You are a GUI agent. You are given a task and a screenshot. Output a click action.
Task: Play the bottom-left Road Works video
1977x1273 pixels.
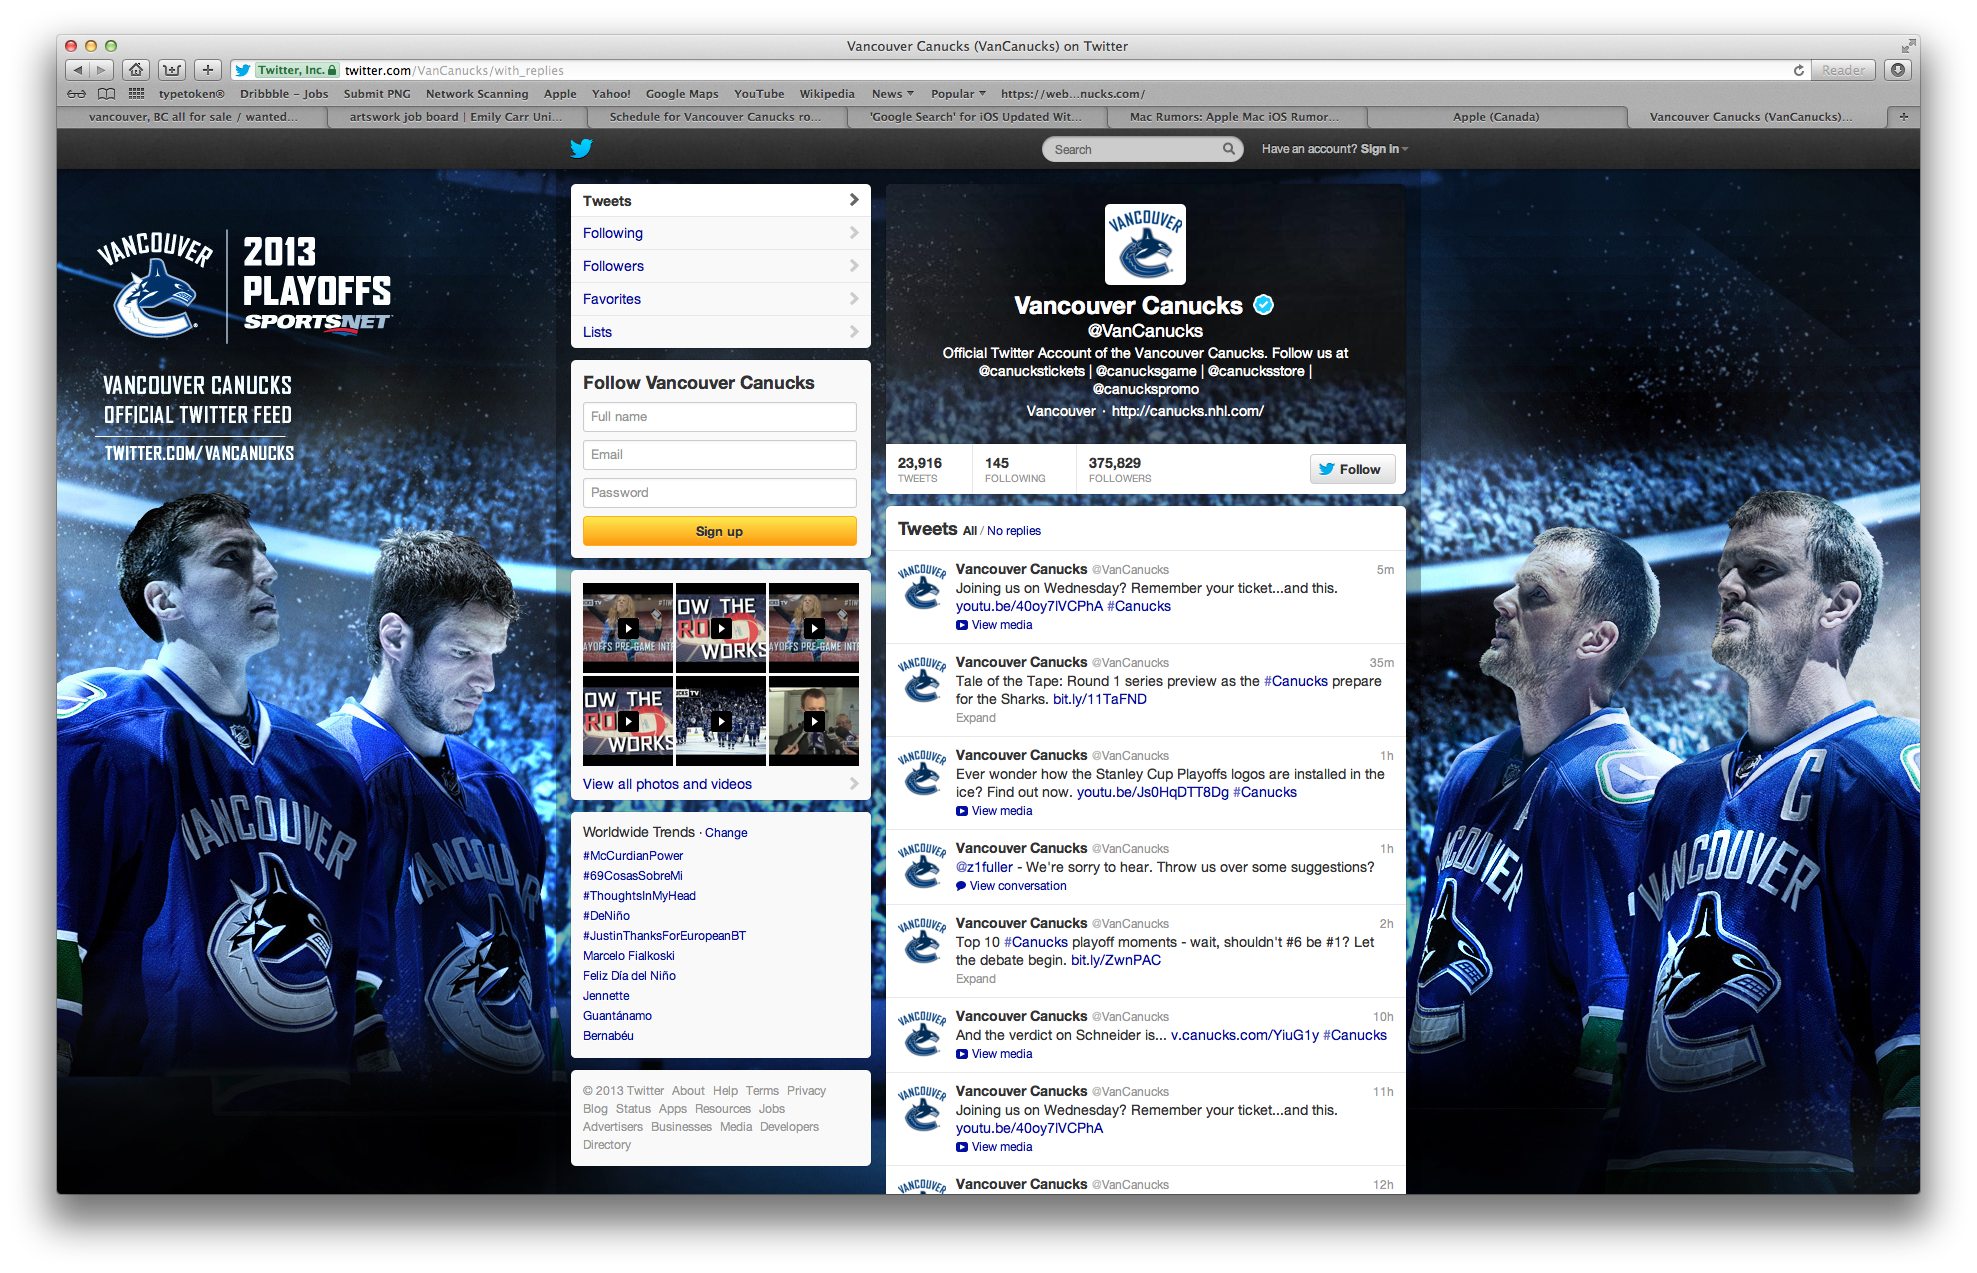click(x=628, y=721)
